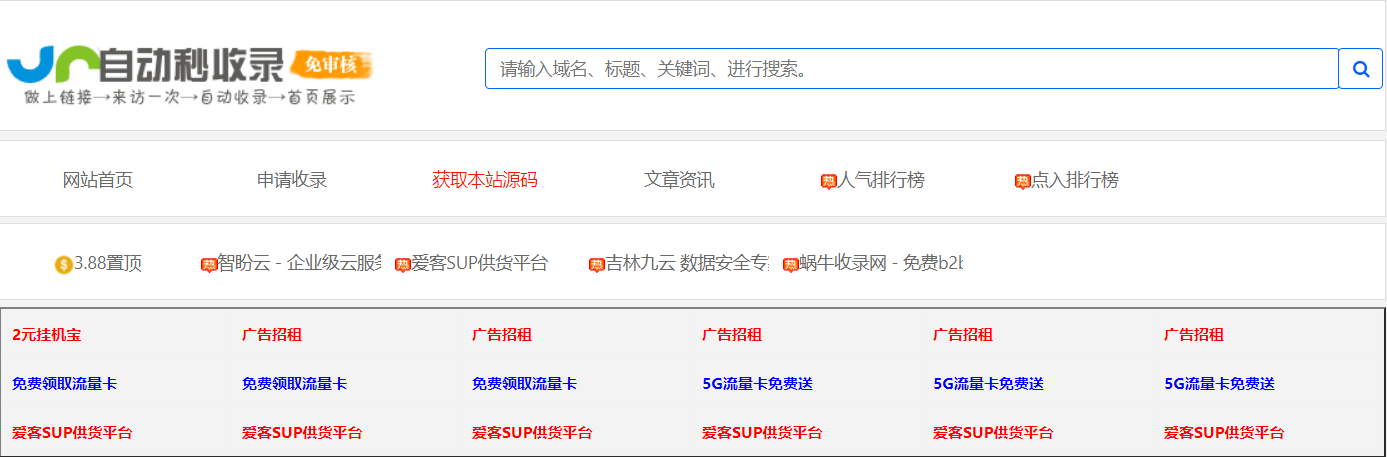Open the 文章资讯 navigation page
The image size is (1387, 457).
tap(679, 180)
